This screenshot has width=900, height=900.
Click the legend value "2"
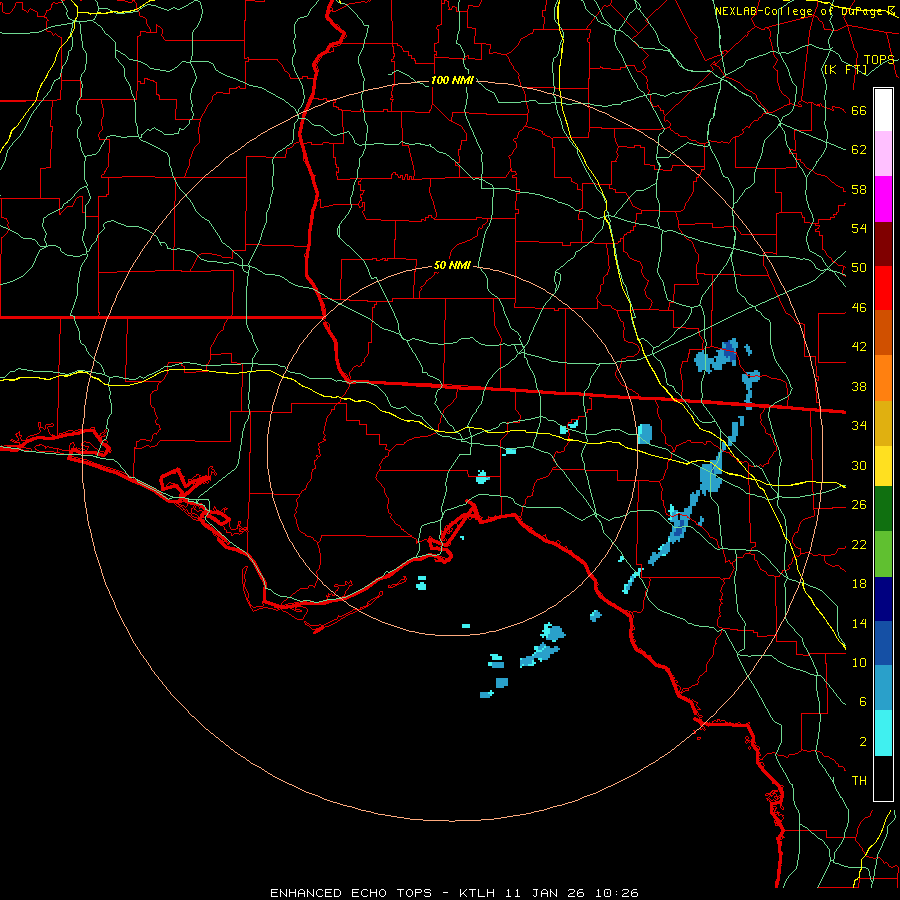(862, 742)
